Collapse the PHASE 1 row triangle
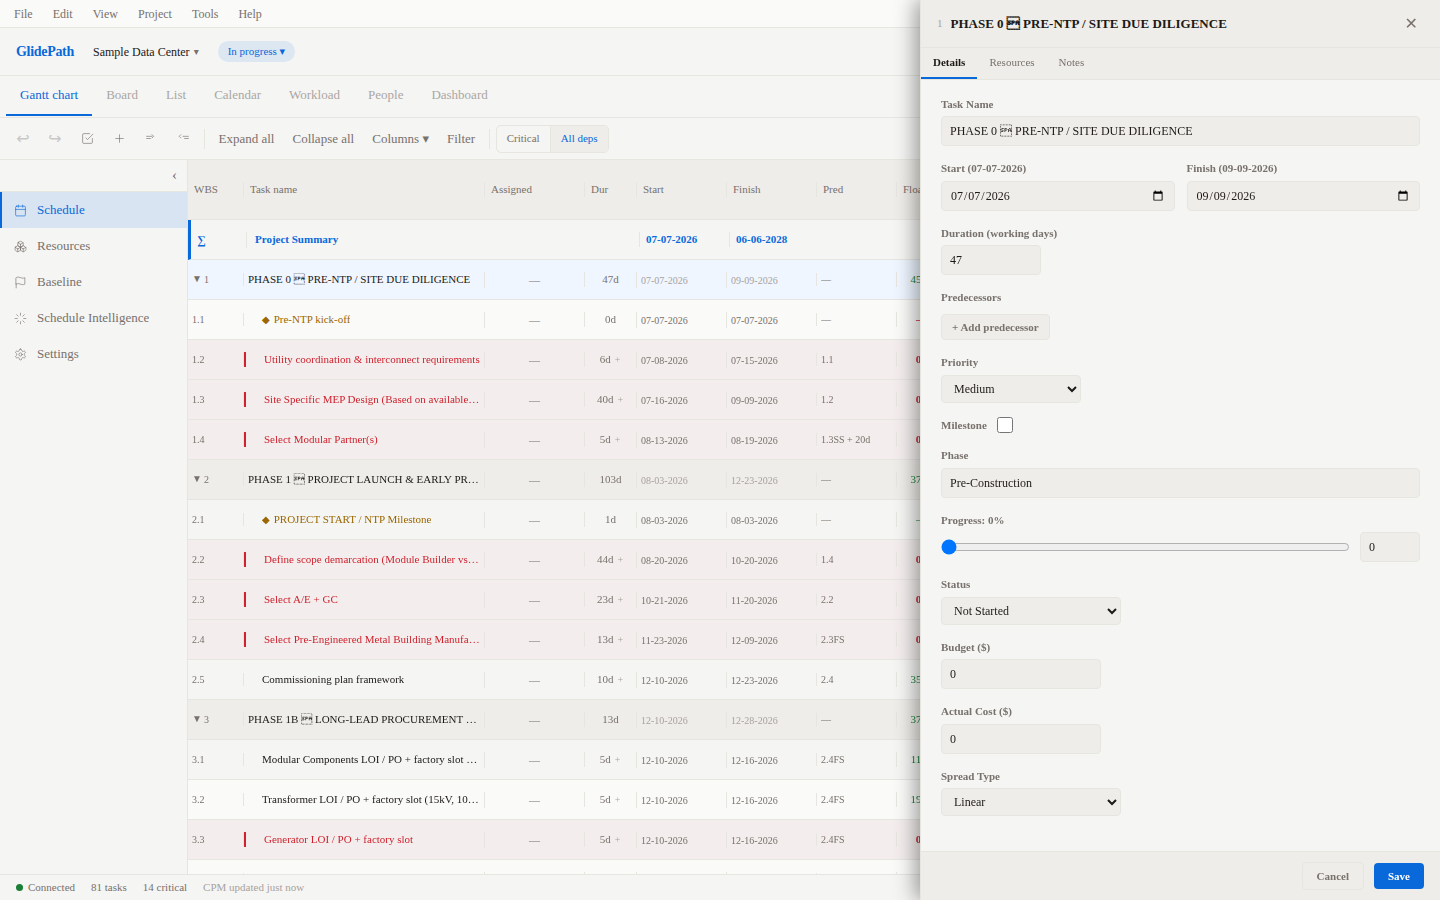 197,479
